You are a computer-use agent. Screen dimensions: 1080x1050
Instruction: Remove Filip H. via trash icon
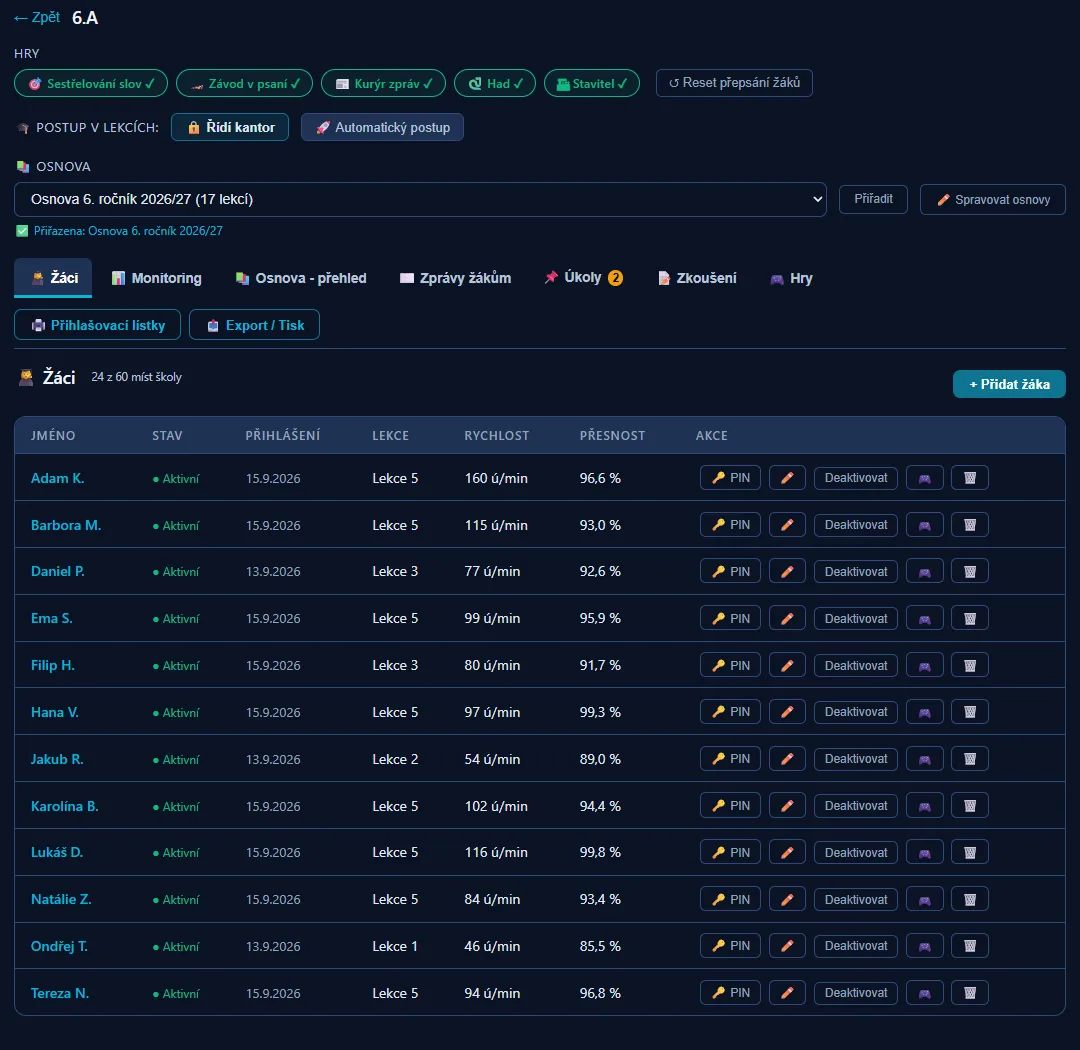click(970, 666)
